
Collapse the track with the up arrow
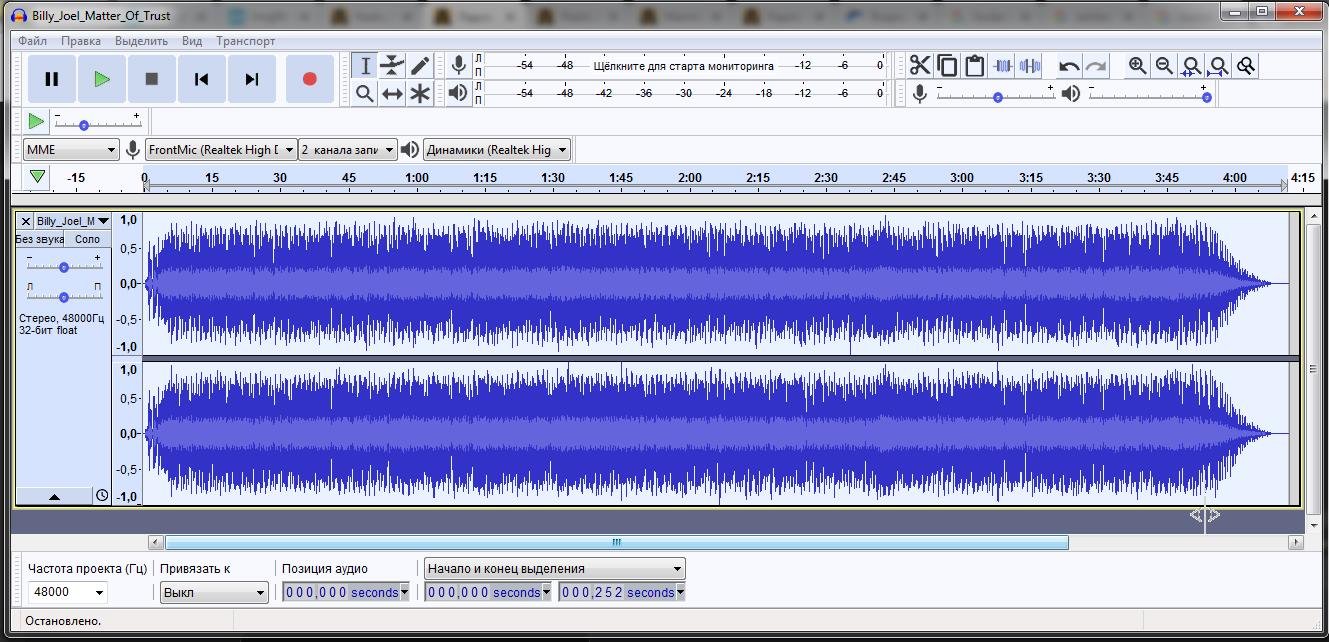(54, 496)
